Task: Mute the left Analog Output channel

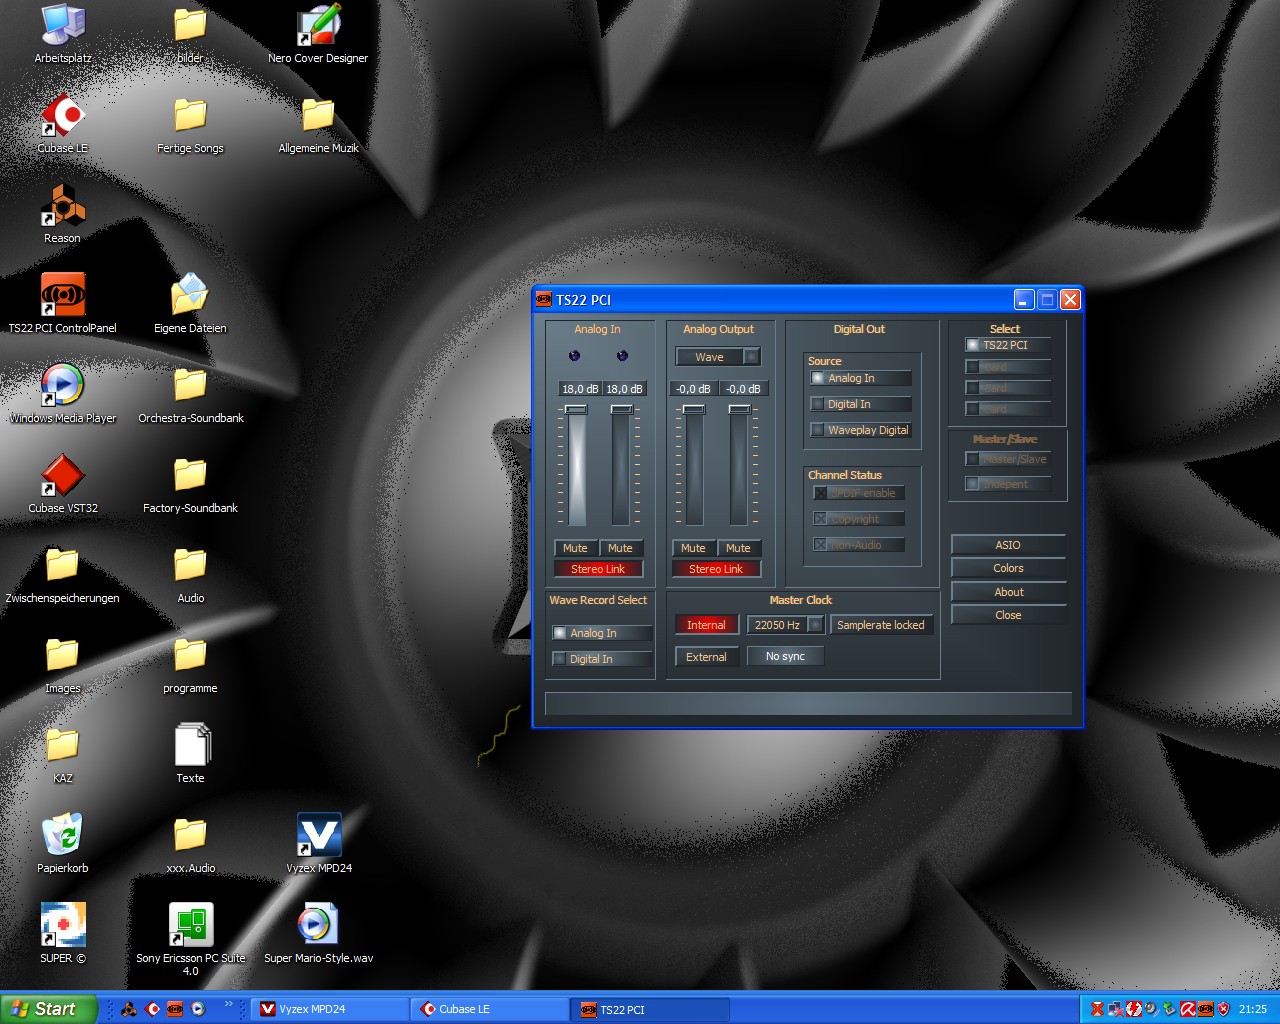Action: [x=693, y=548]
